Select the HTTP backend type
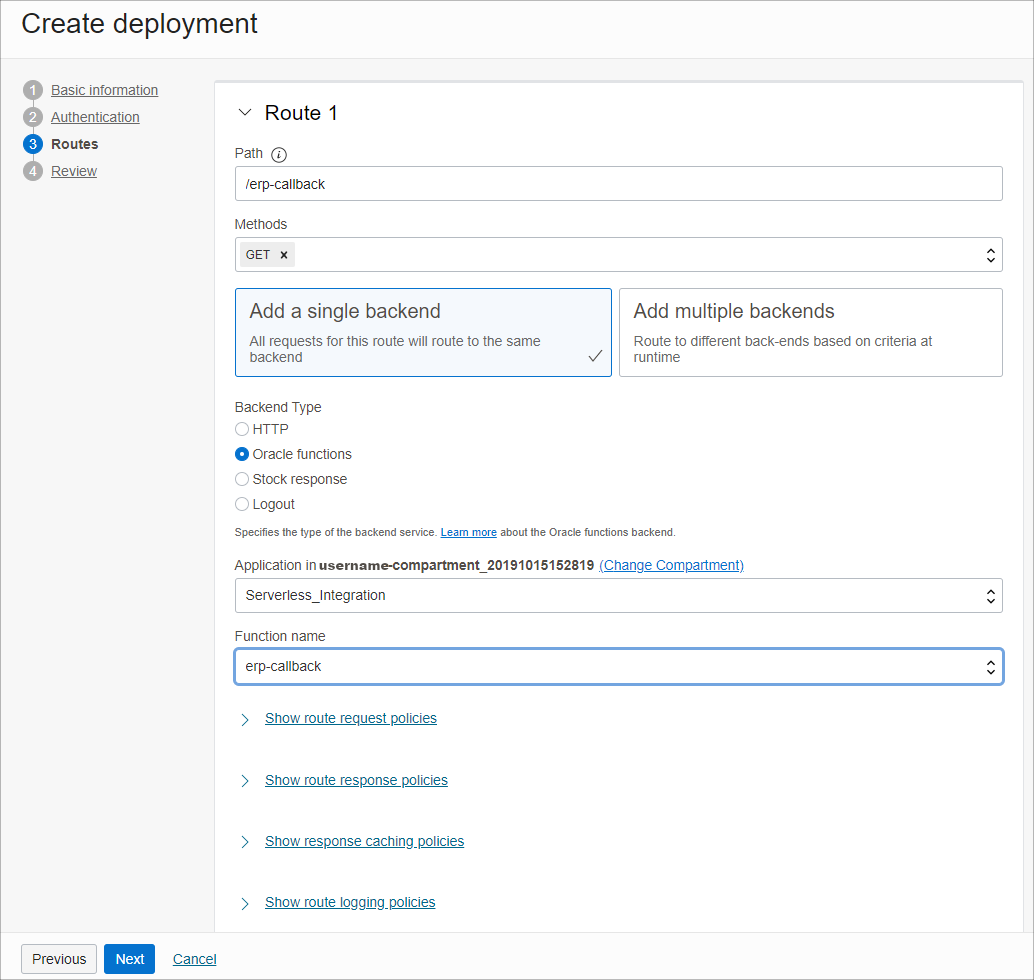Image resolution: width=1034 pixels, height=980 pixels. (241, 429)
